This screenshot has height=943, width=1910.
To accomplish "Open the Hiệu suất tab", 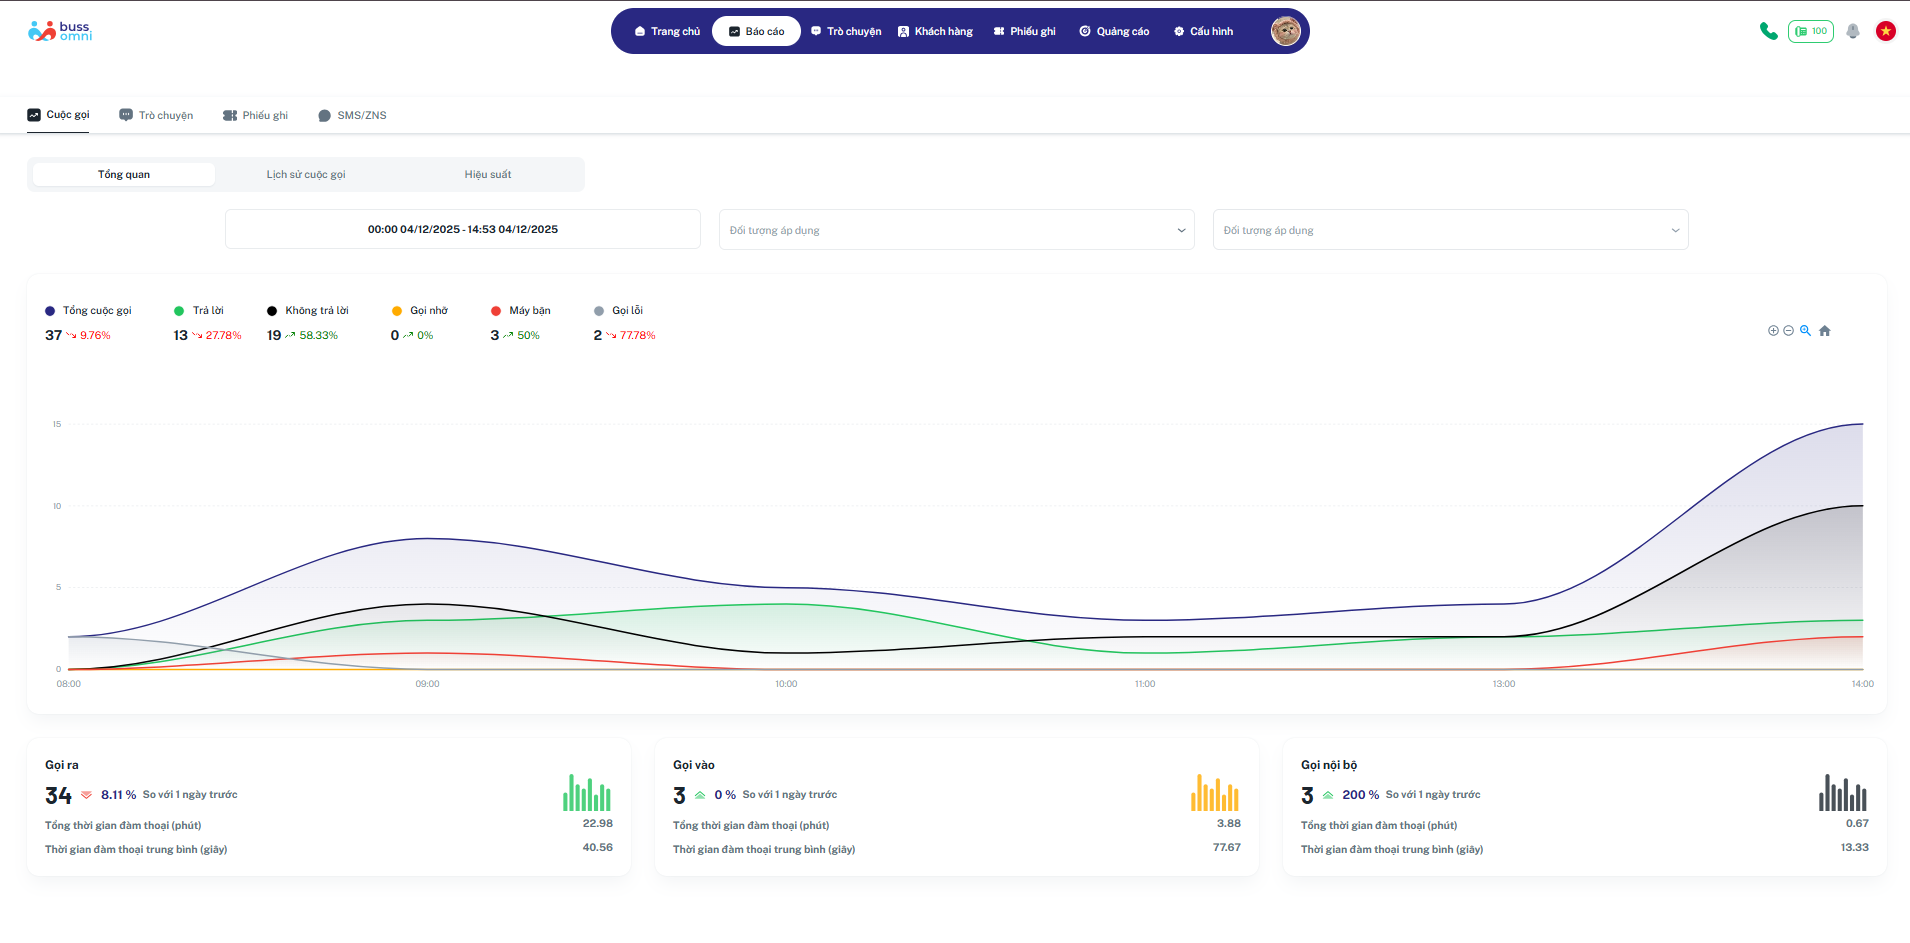I will click(x=488, y=175).
